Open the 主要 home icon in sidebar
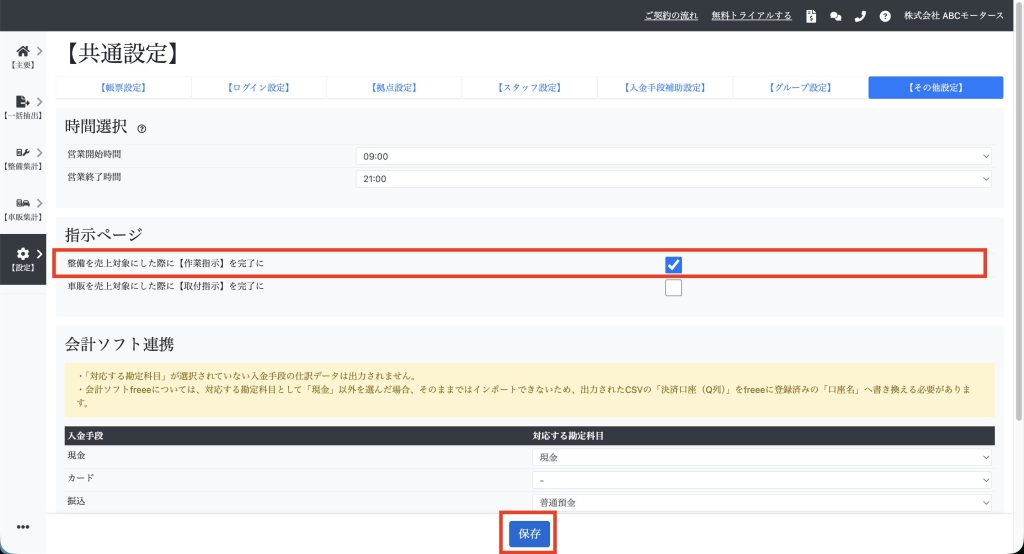Viewport: 1024px width, 554px height. click(23, 52)
